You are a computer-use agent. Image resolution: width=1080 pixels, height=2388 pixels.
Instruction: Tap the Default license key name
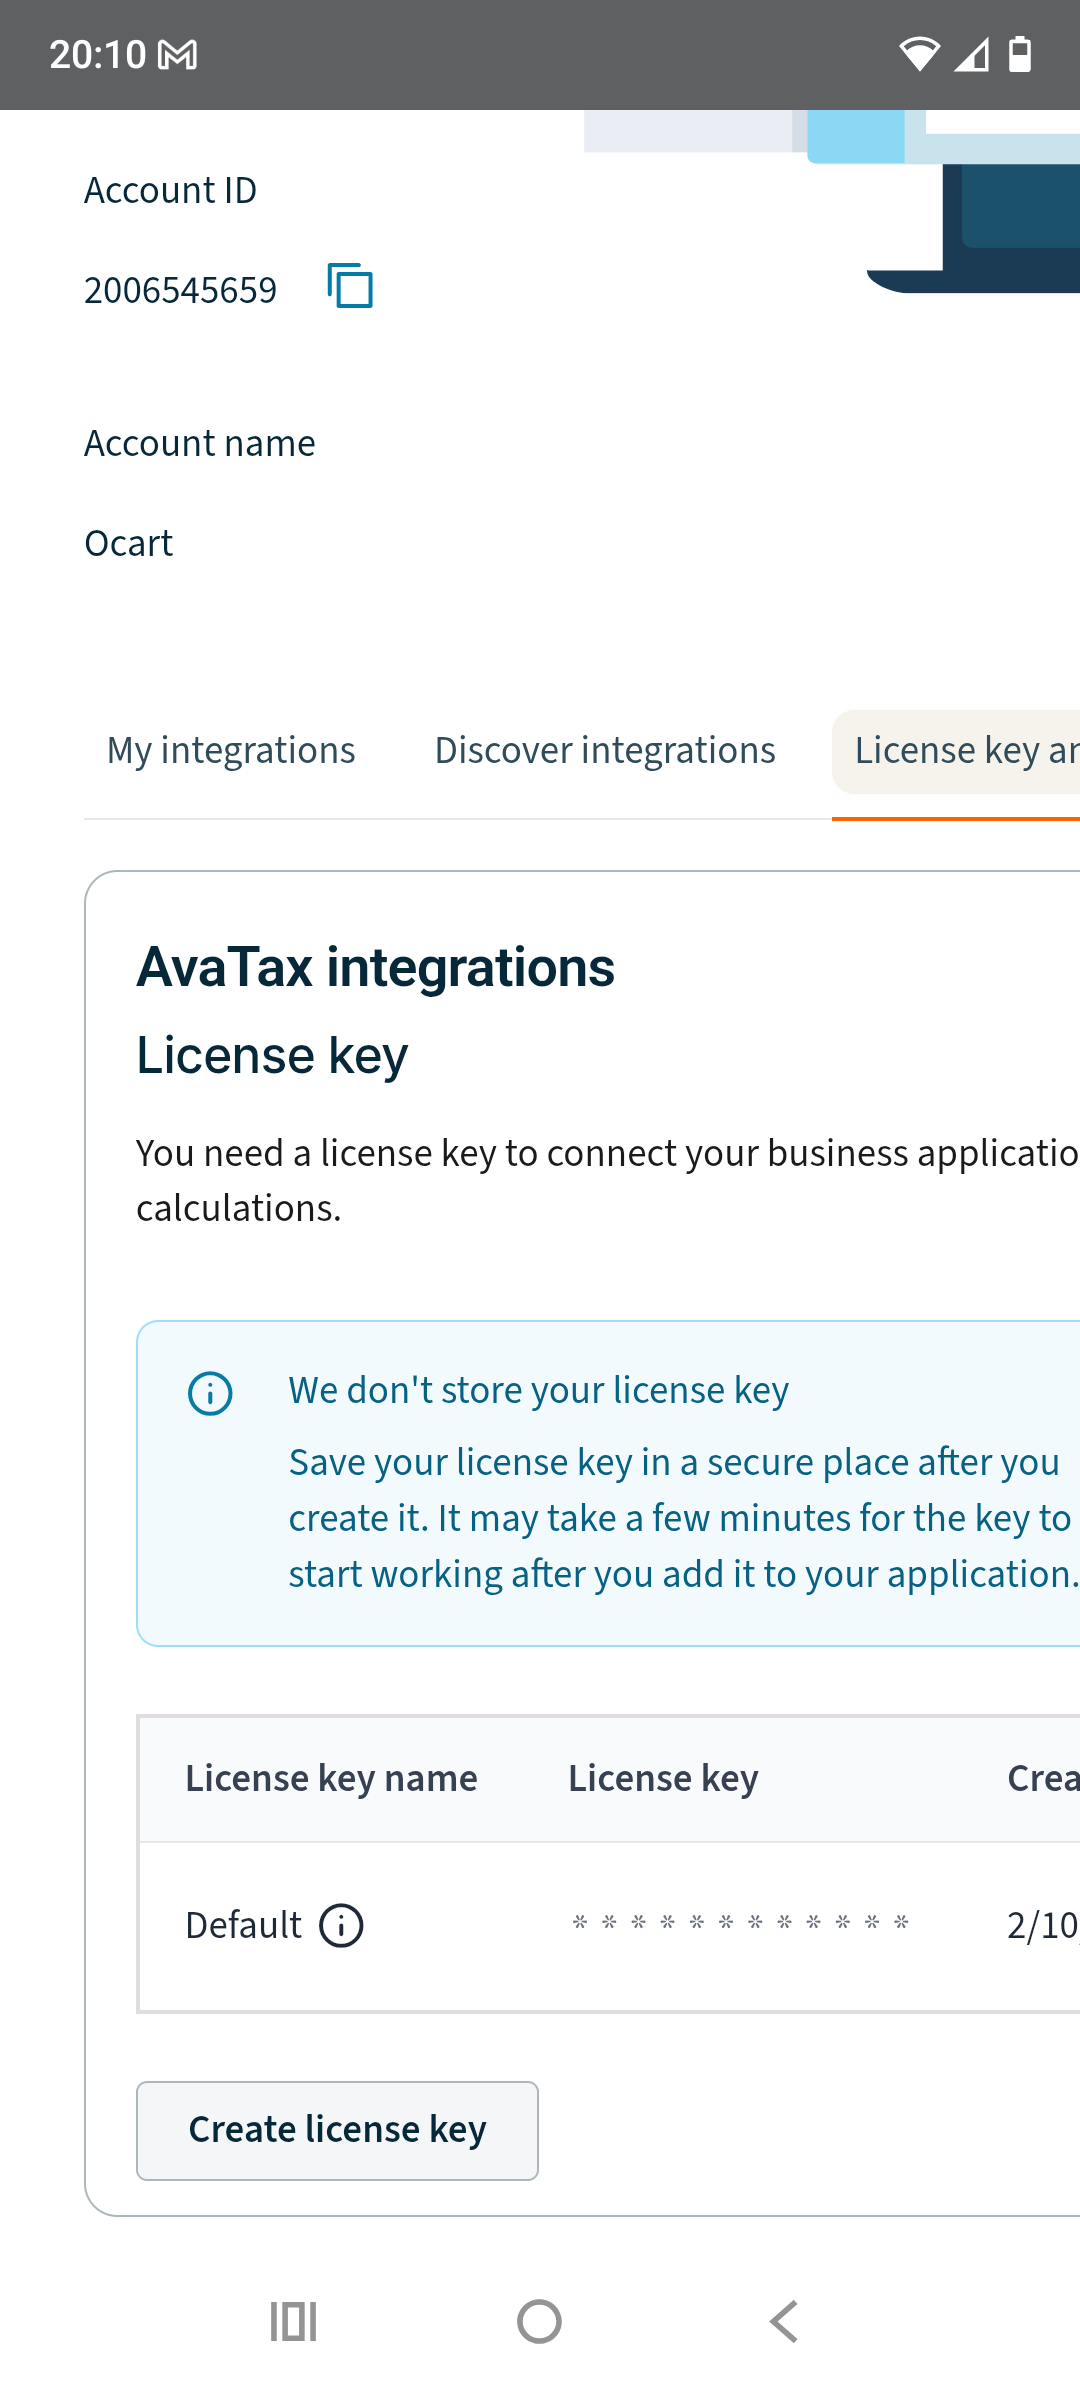[x=243, y=1925]
